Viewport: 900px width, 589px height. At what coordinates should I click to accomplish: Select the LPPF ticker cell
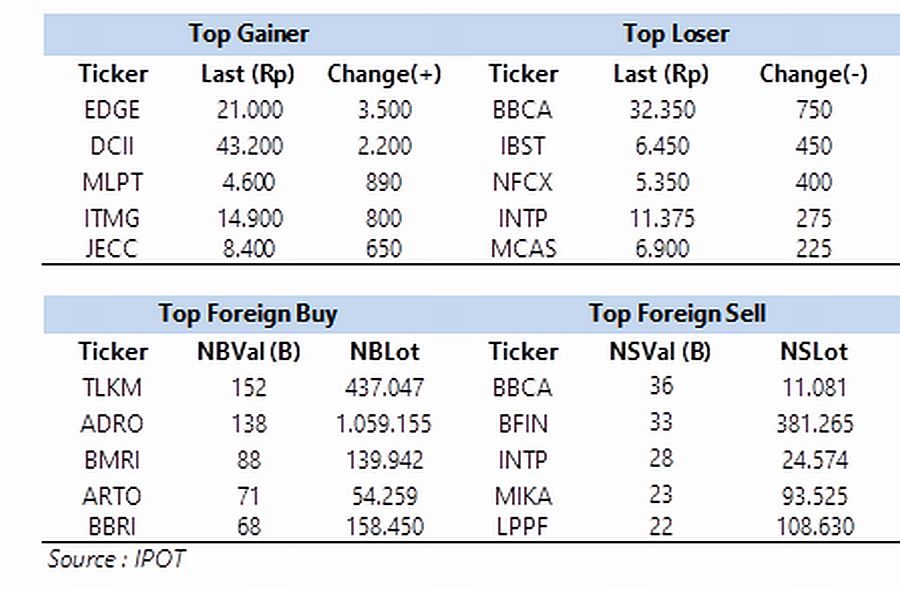click(522, 526)
